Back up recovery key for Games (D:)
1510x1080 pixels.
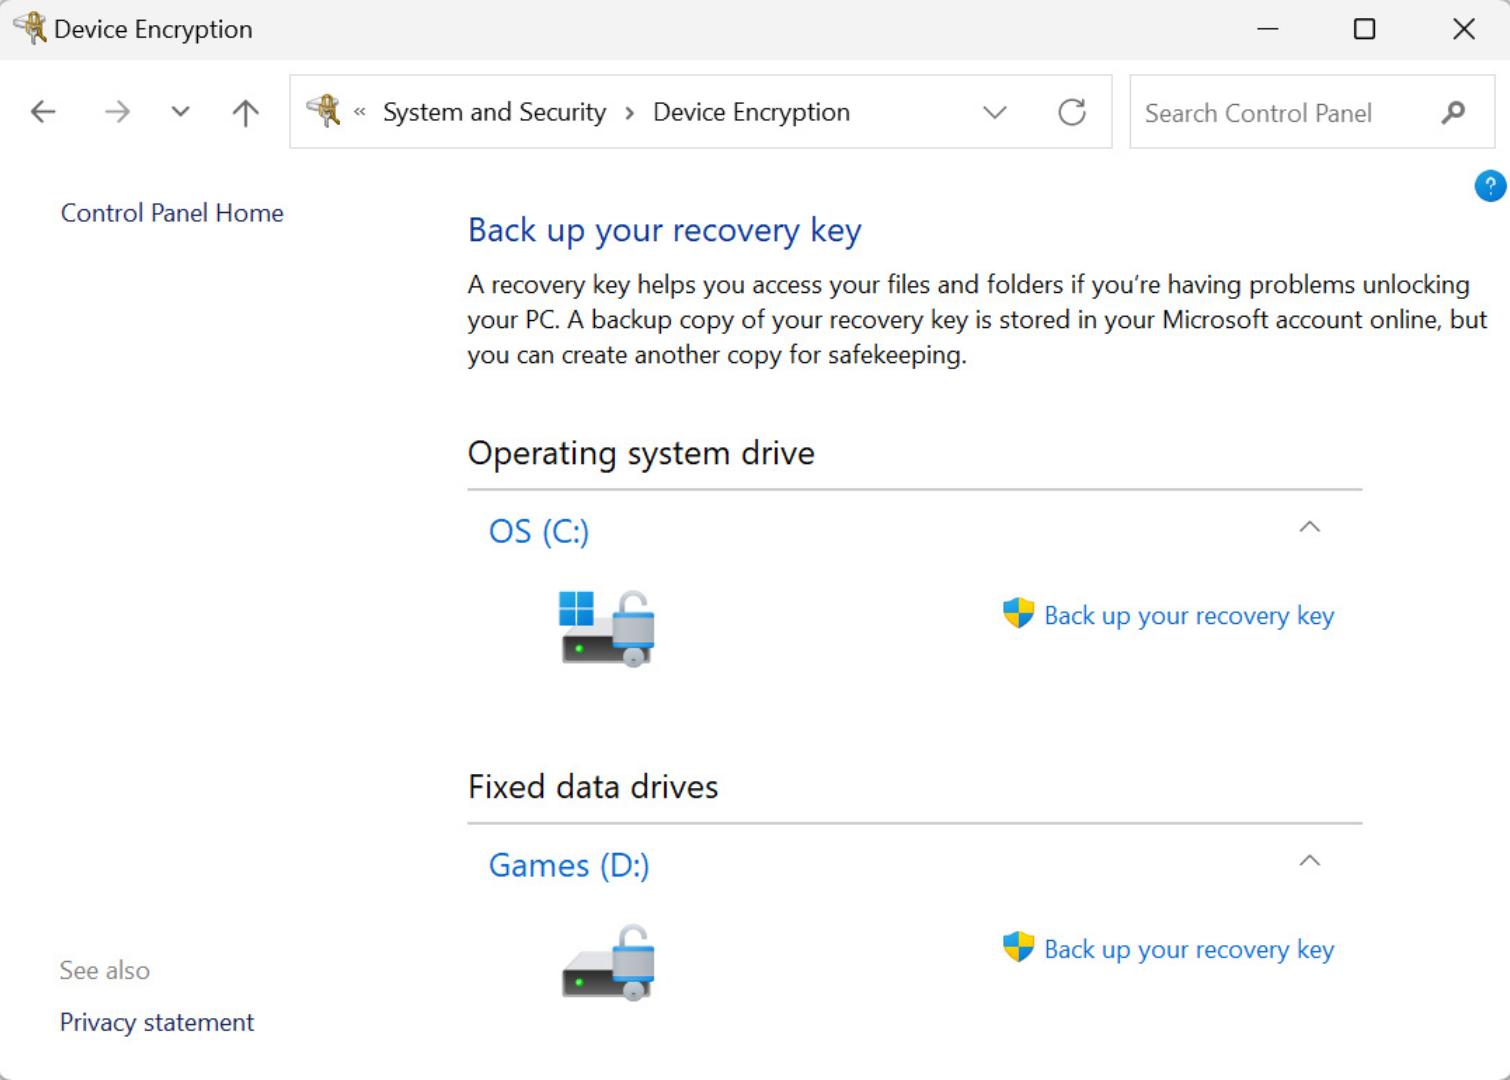point(1189,948)
